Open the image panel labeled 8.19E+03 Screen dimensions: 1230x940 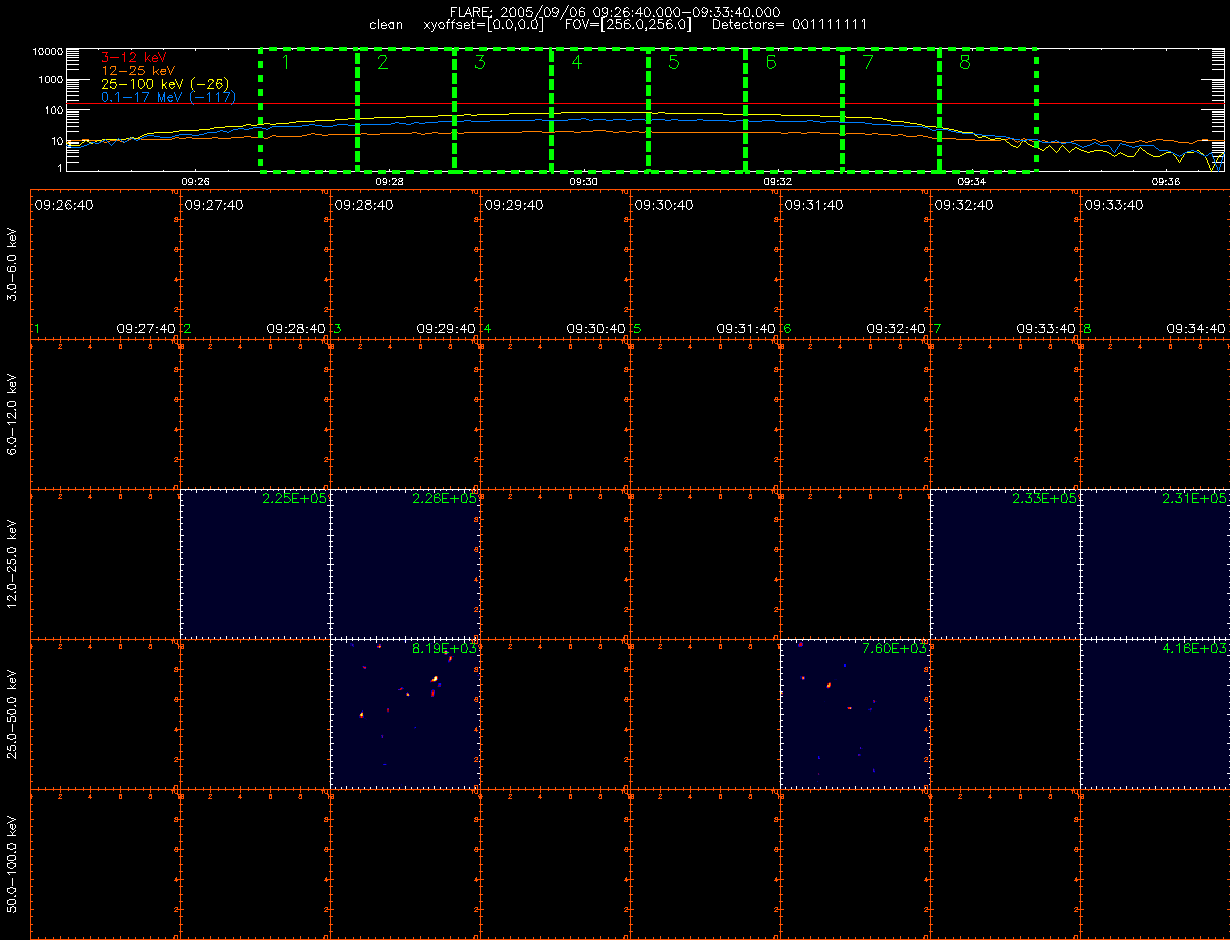pos(405,714)
